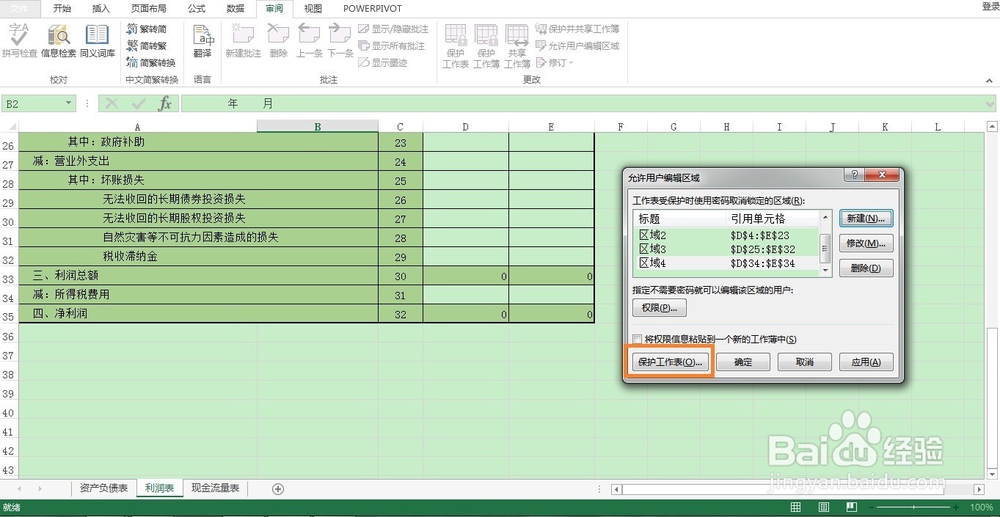Confirm the dialog with 确定
Viewport: 1000px width, 517px height.
pyautogui.click(x=743, y=362)
